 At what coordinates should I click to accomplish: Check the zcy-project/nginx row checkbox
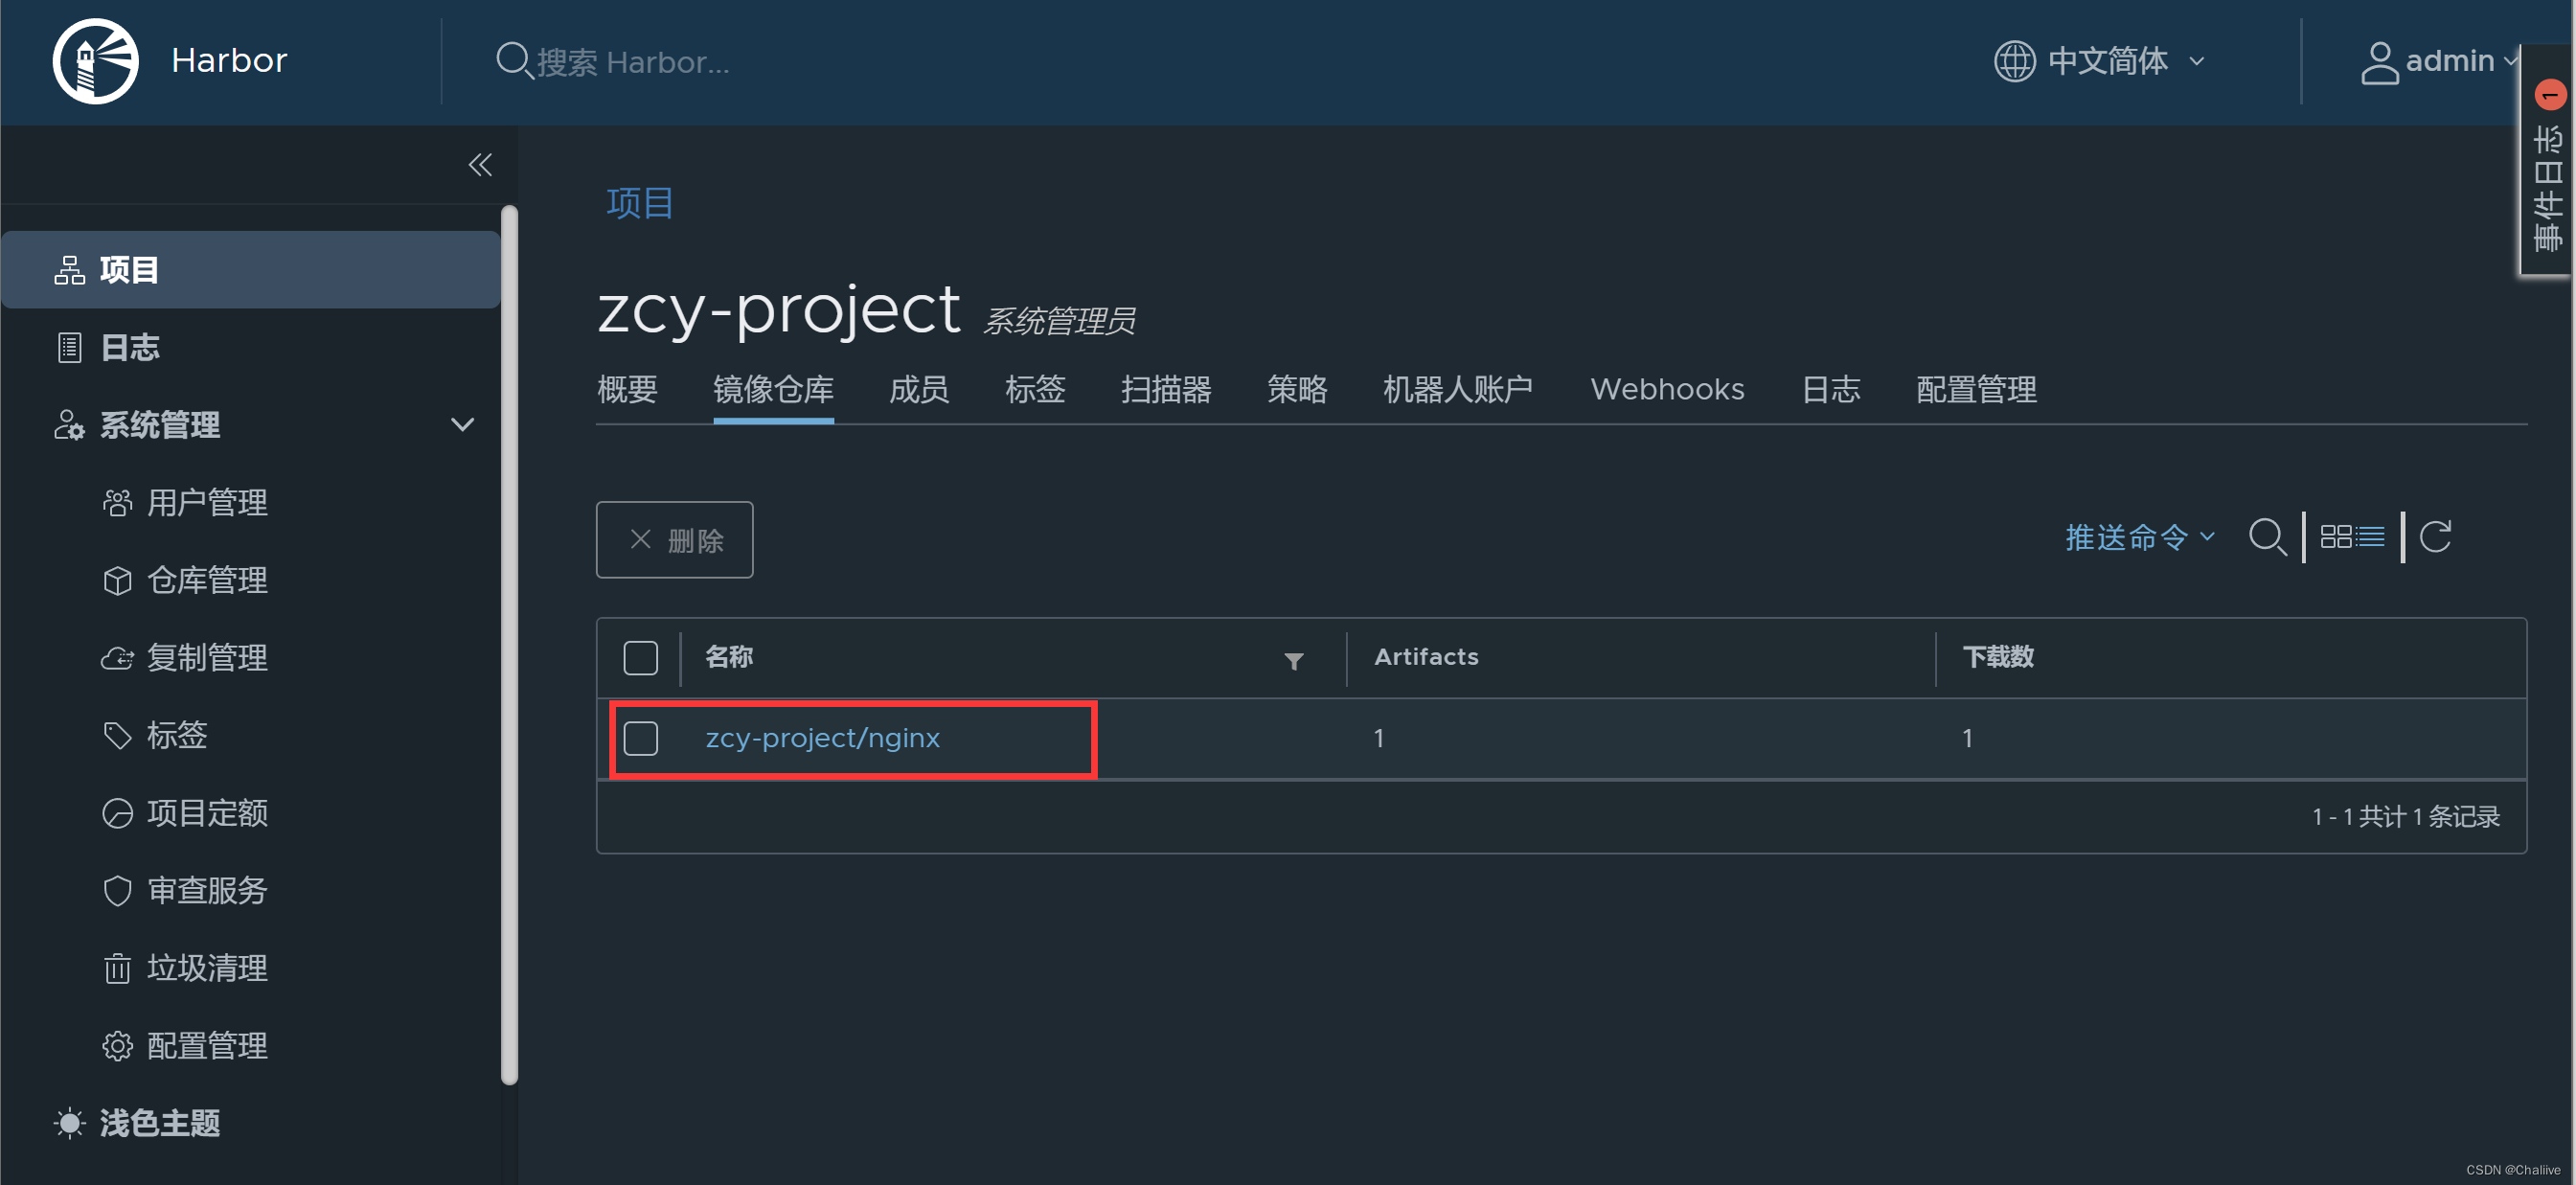[640, 738]
